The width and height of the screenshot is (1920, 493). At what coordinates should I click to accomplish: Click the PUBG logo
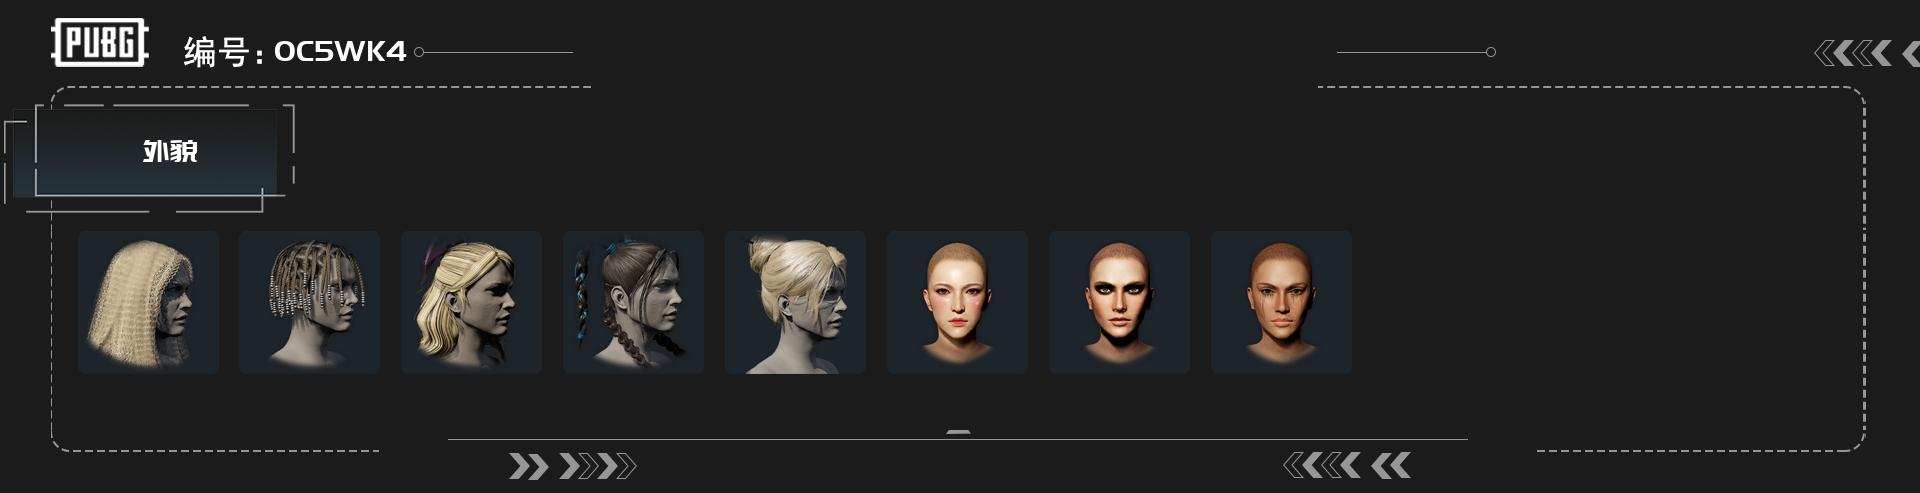100,44
